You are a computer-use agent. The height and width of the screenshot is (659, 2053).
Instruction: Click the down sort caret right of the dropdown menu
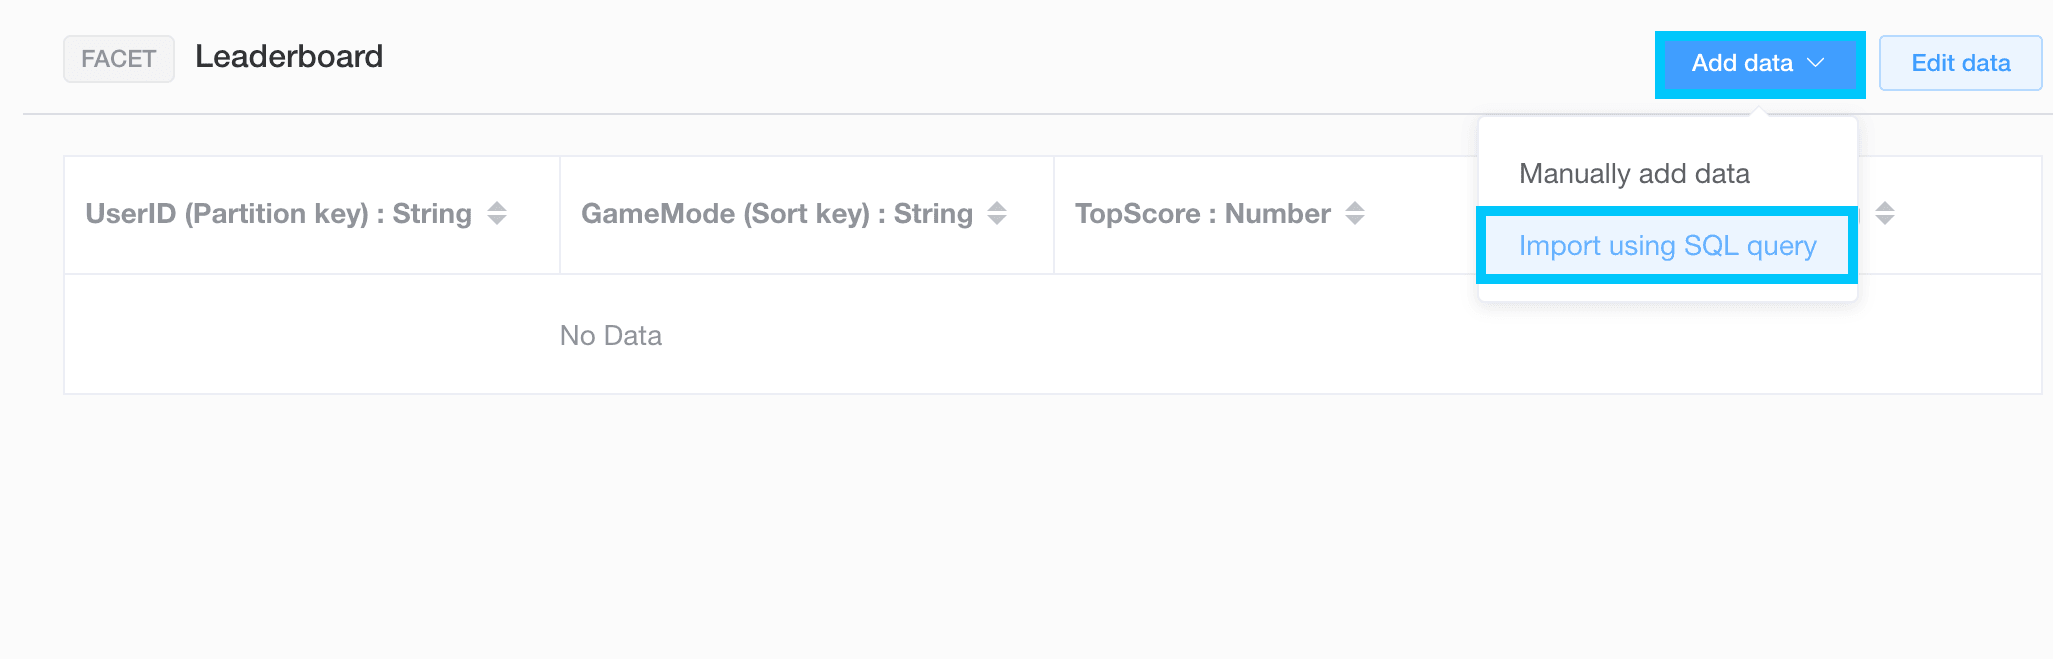(1885, 220)
